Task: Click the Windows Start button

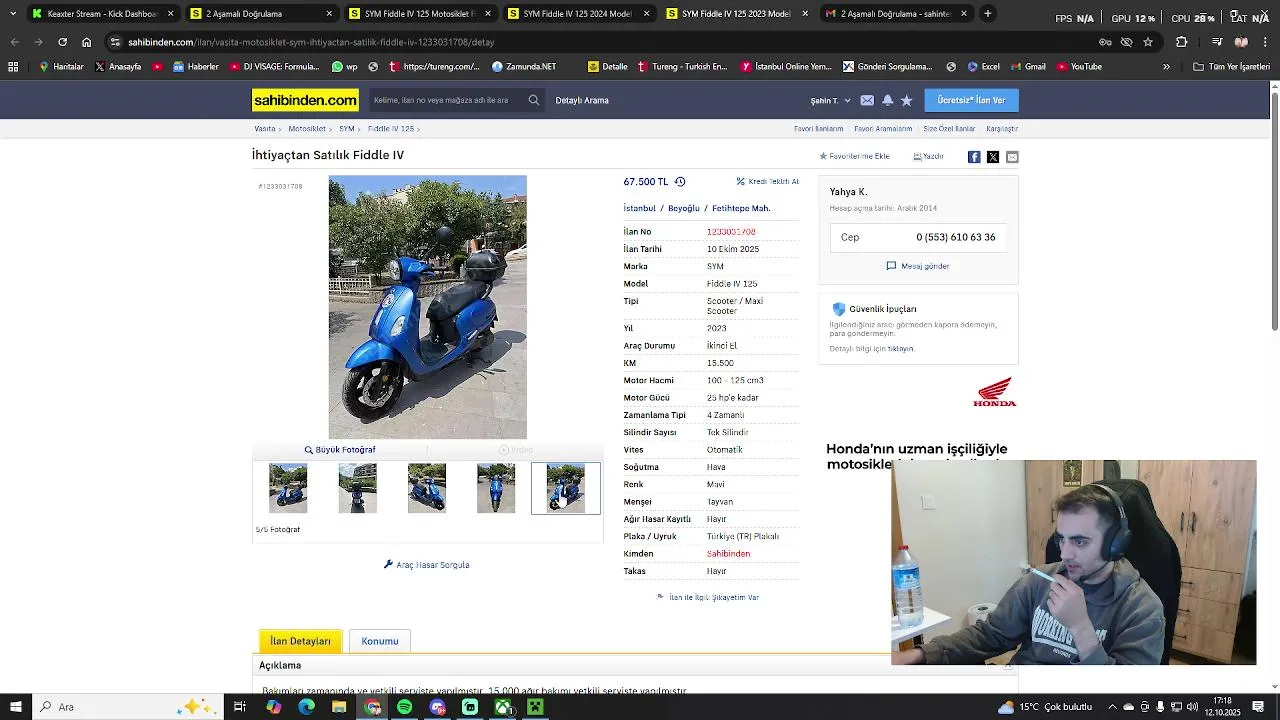Action: [x=16, y=707]
